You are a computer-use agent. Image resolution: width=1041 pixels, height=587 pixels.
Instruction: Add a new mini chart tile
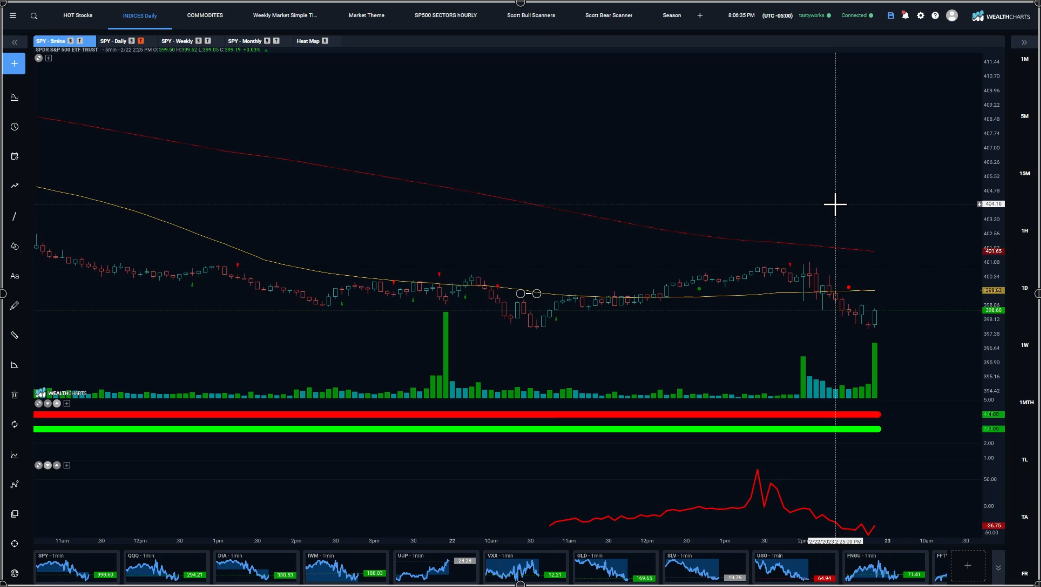click(x=967, y=566)
